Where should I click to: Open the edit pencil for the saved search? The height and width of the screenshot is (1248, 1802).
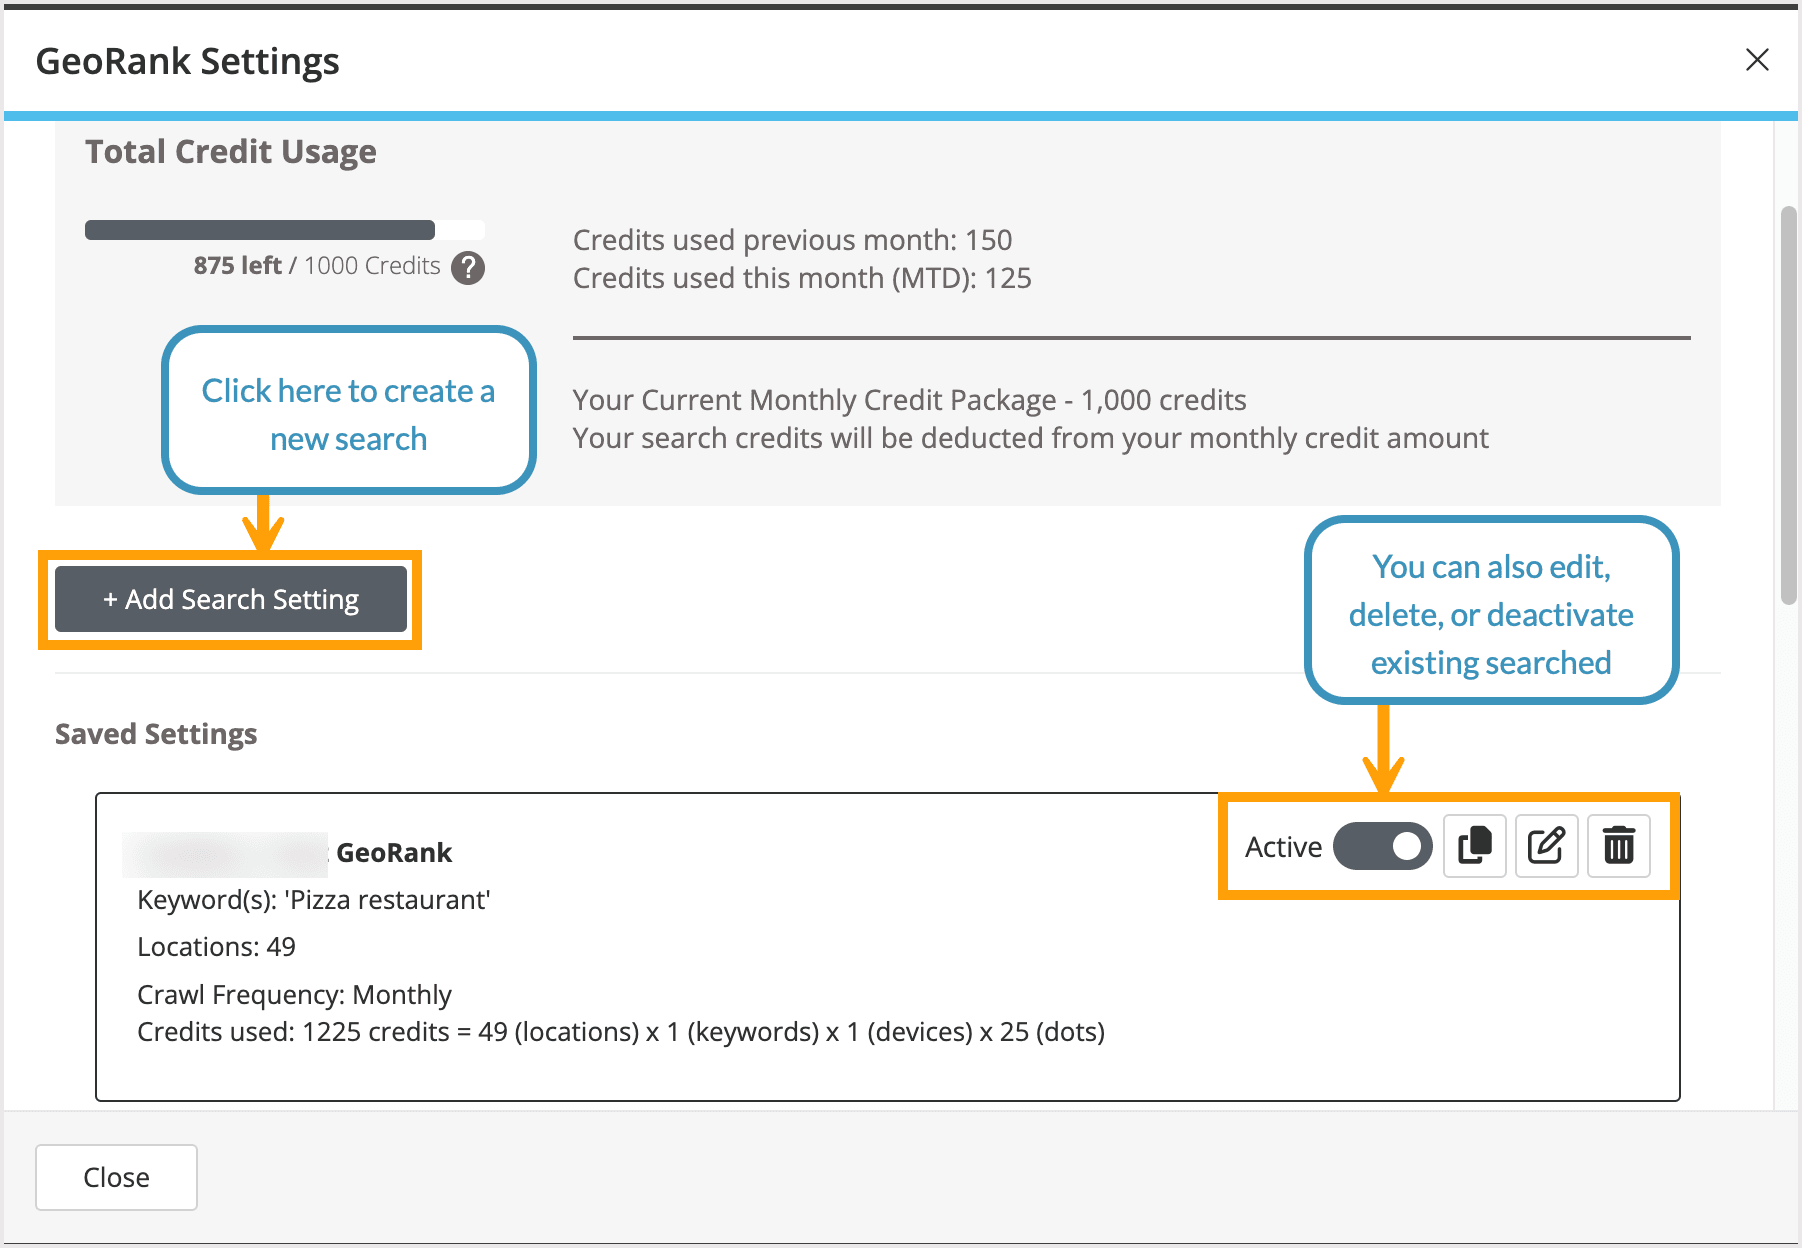pos(1546,846)
